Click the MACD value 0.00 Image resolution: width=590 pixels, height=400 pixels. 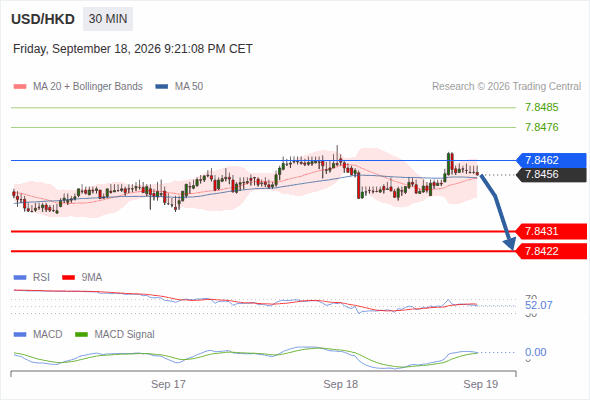click(x=535, y=352)
